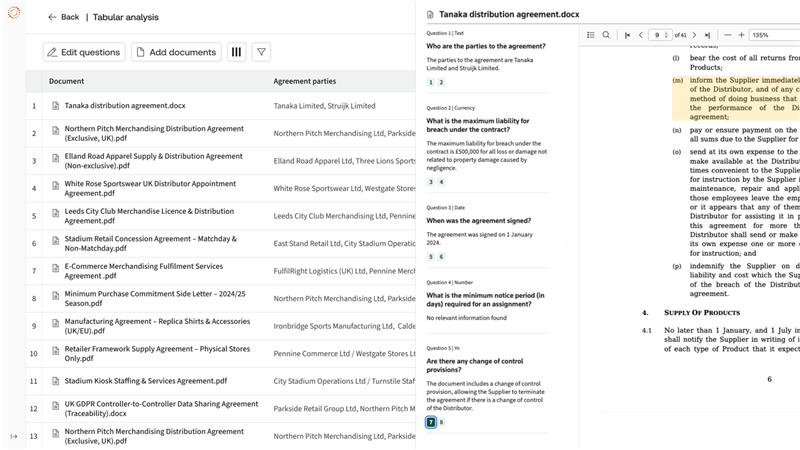
Task: Click the file icon of Manufacturing Agreement row
Action: (x=56, y=323)
